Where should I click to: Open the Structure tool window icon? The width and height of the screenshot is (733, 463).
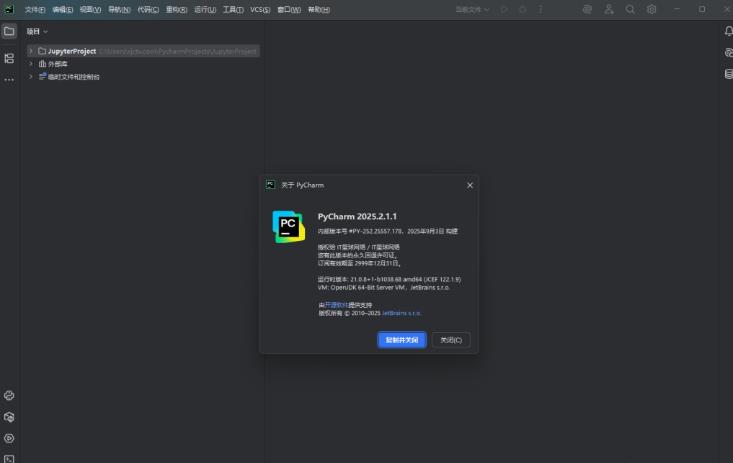click(x=9, y=58)
